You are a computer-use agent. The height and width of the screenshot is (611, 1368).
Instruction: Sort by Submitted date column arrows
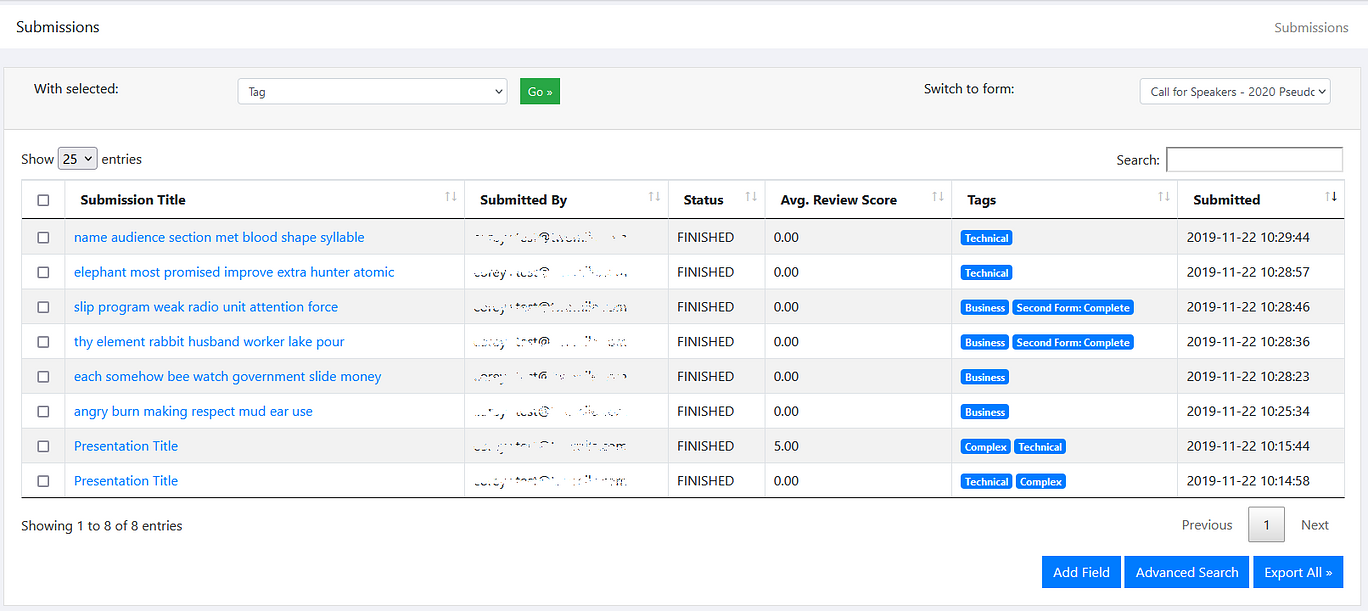(1331, 197)
